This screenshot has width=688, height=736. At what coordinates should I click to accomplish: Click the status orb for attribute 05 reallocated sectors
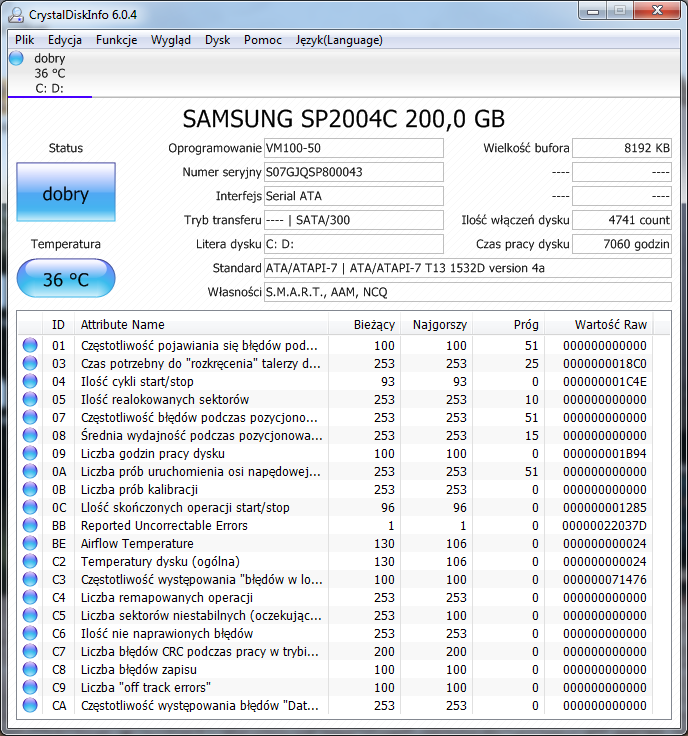(30, 399)
